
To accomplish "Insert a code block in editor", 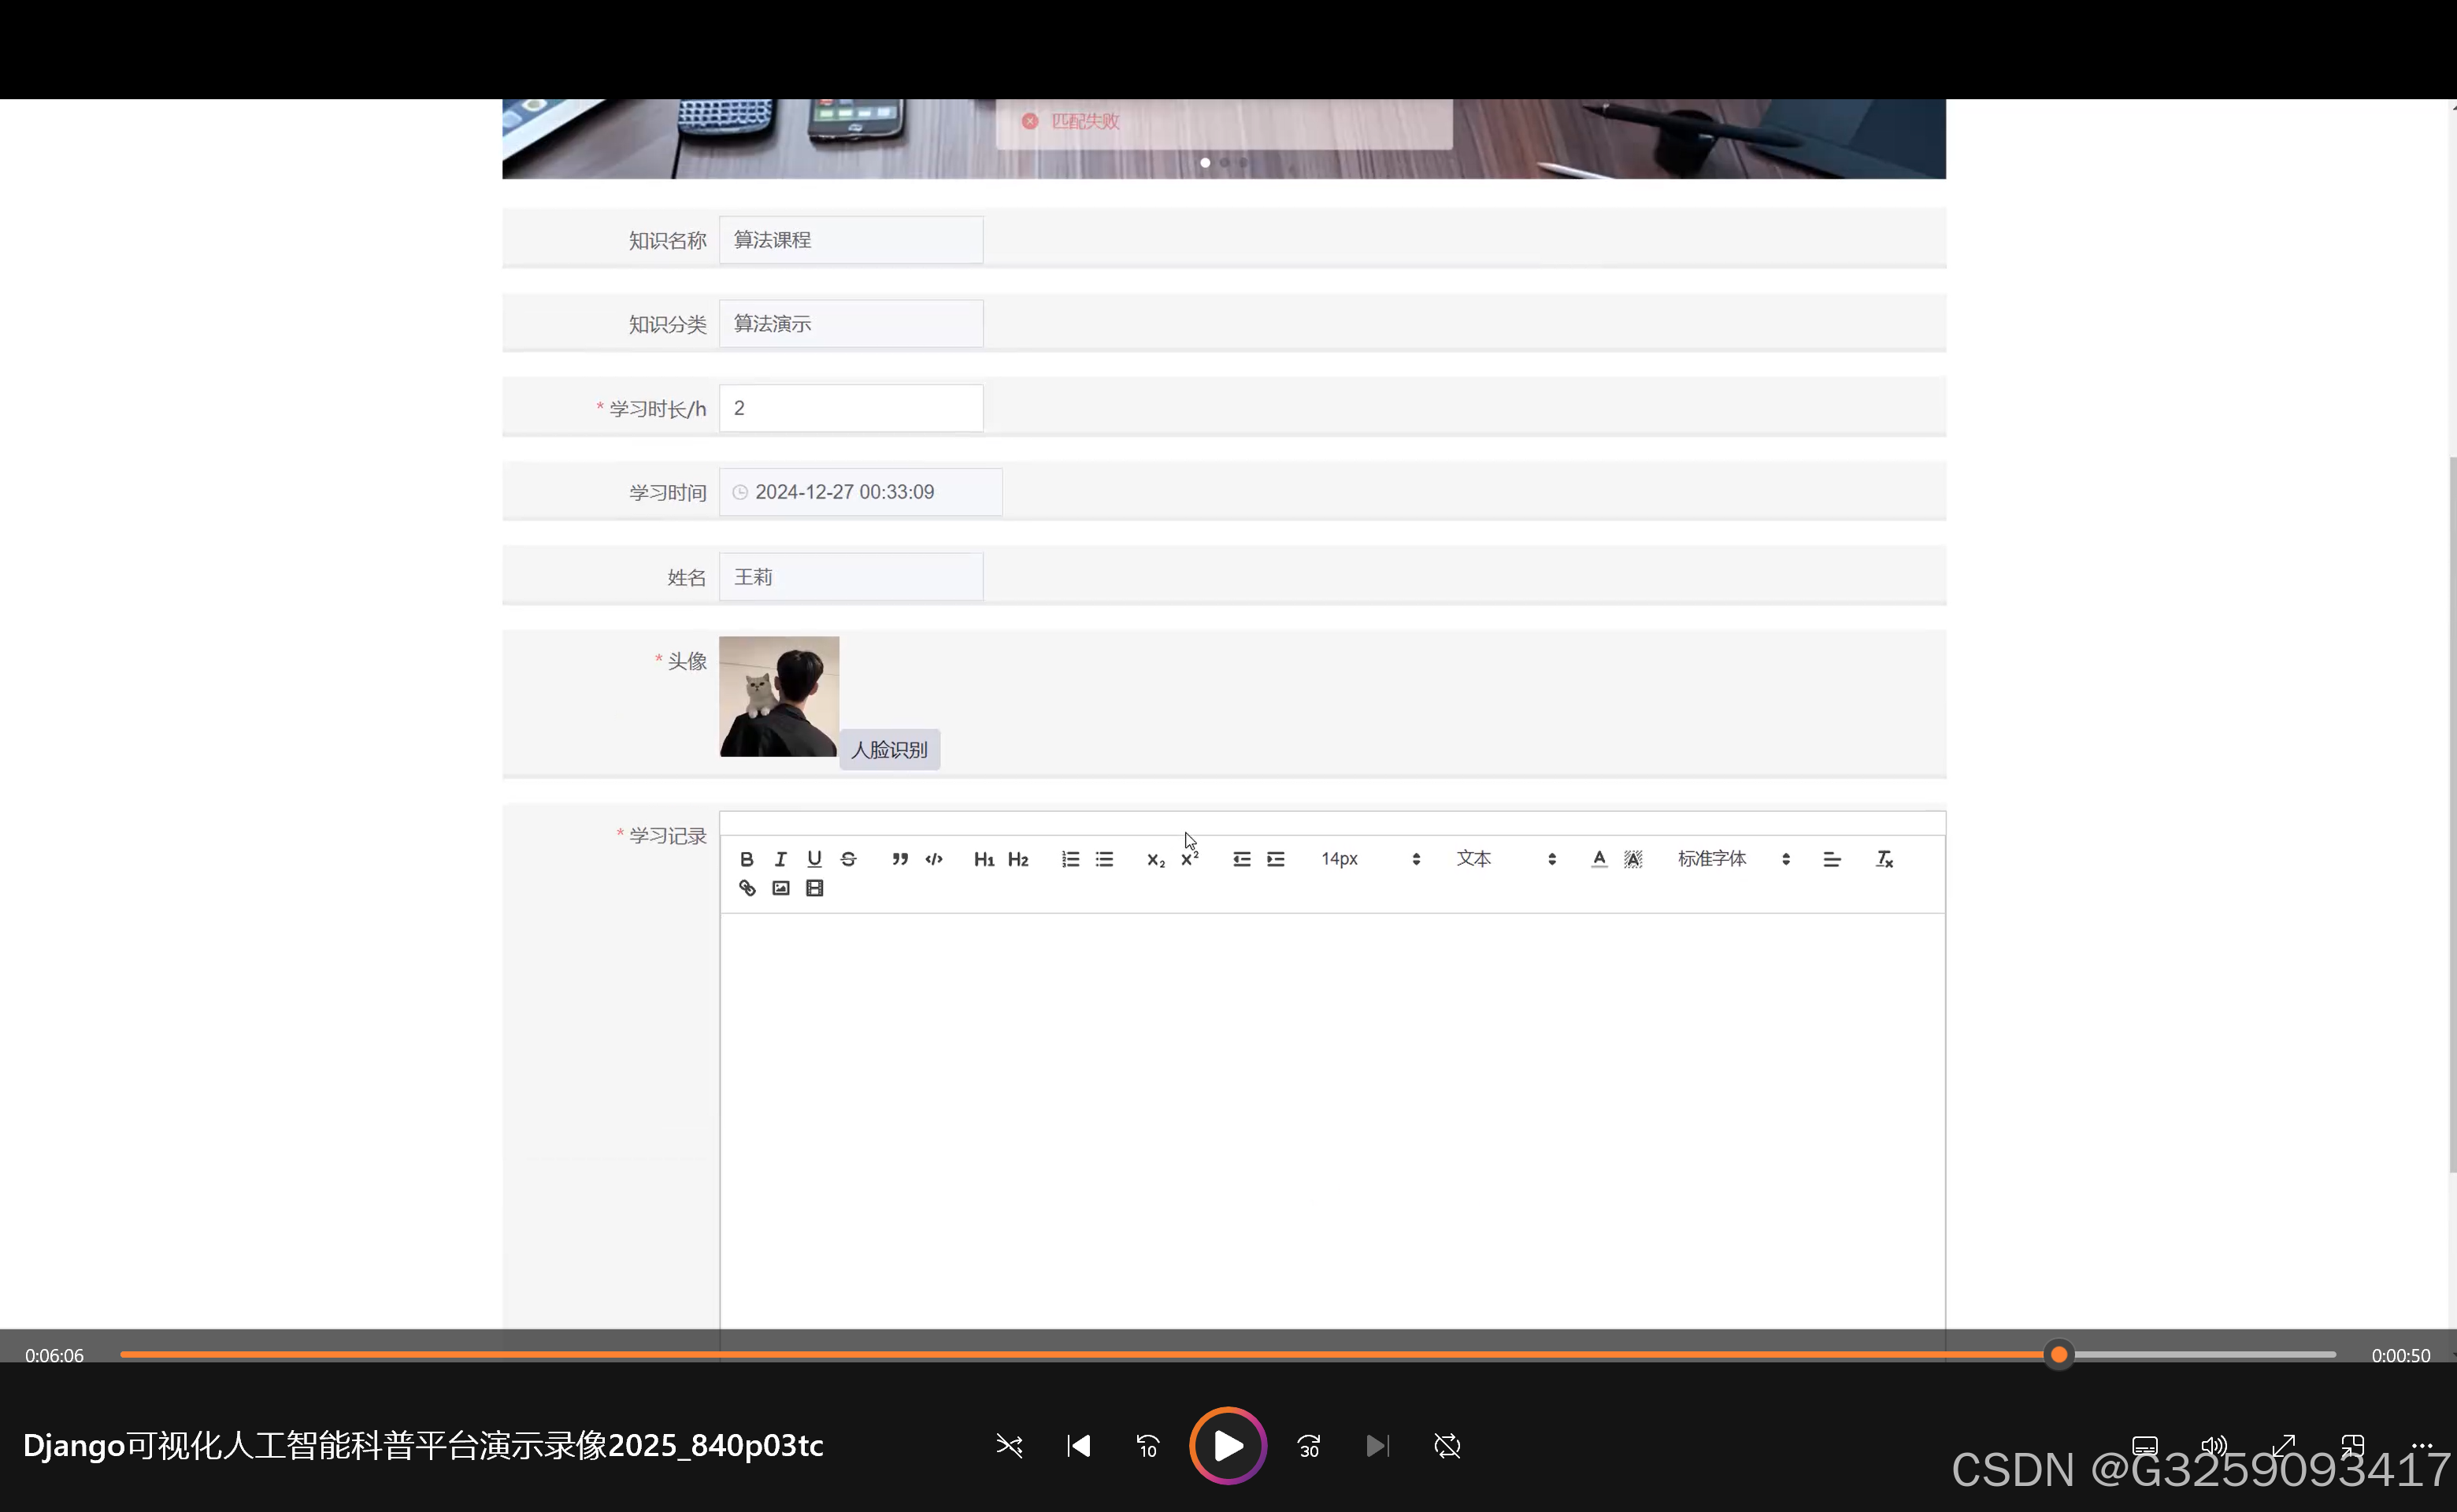I will (x=934, y=859).
